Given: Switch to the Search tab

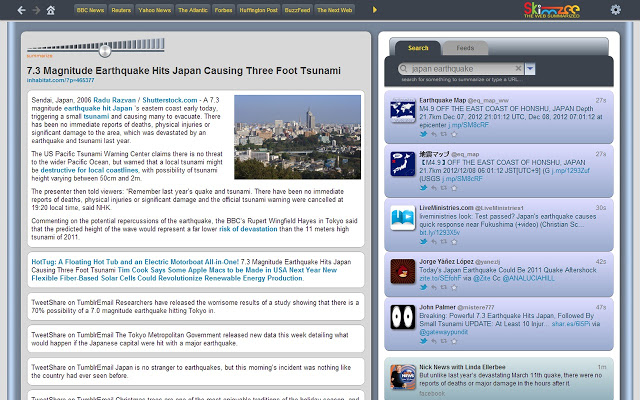Looking at the screenshot, I should point(418,48).
